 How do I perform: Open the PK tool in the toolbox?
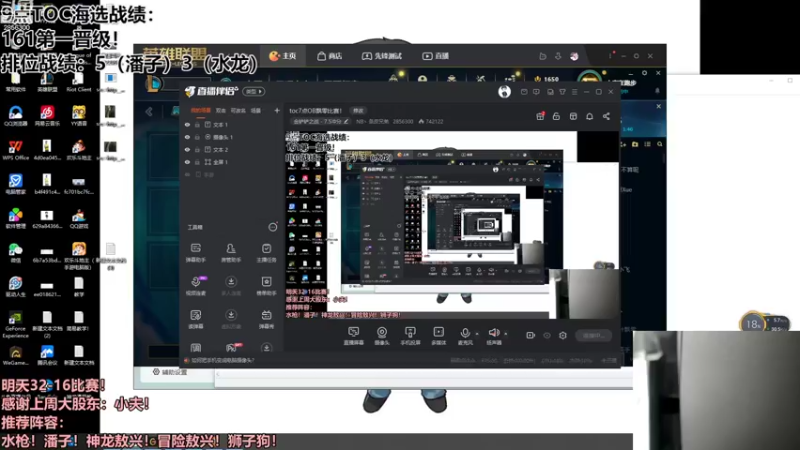pyautogui.click(x=232, y=348)
